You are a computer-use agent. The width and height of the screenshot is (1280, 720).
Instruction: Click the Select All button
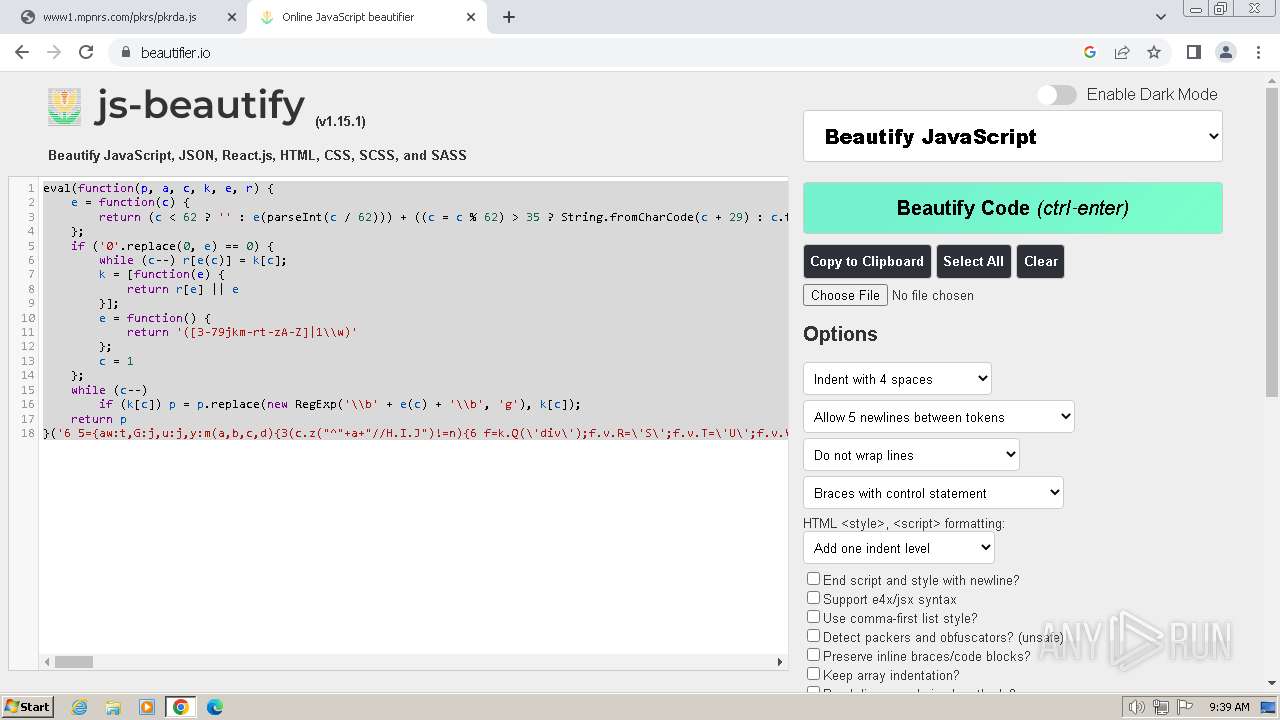coord(973,261)
